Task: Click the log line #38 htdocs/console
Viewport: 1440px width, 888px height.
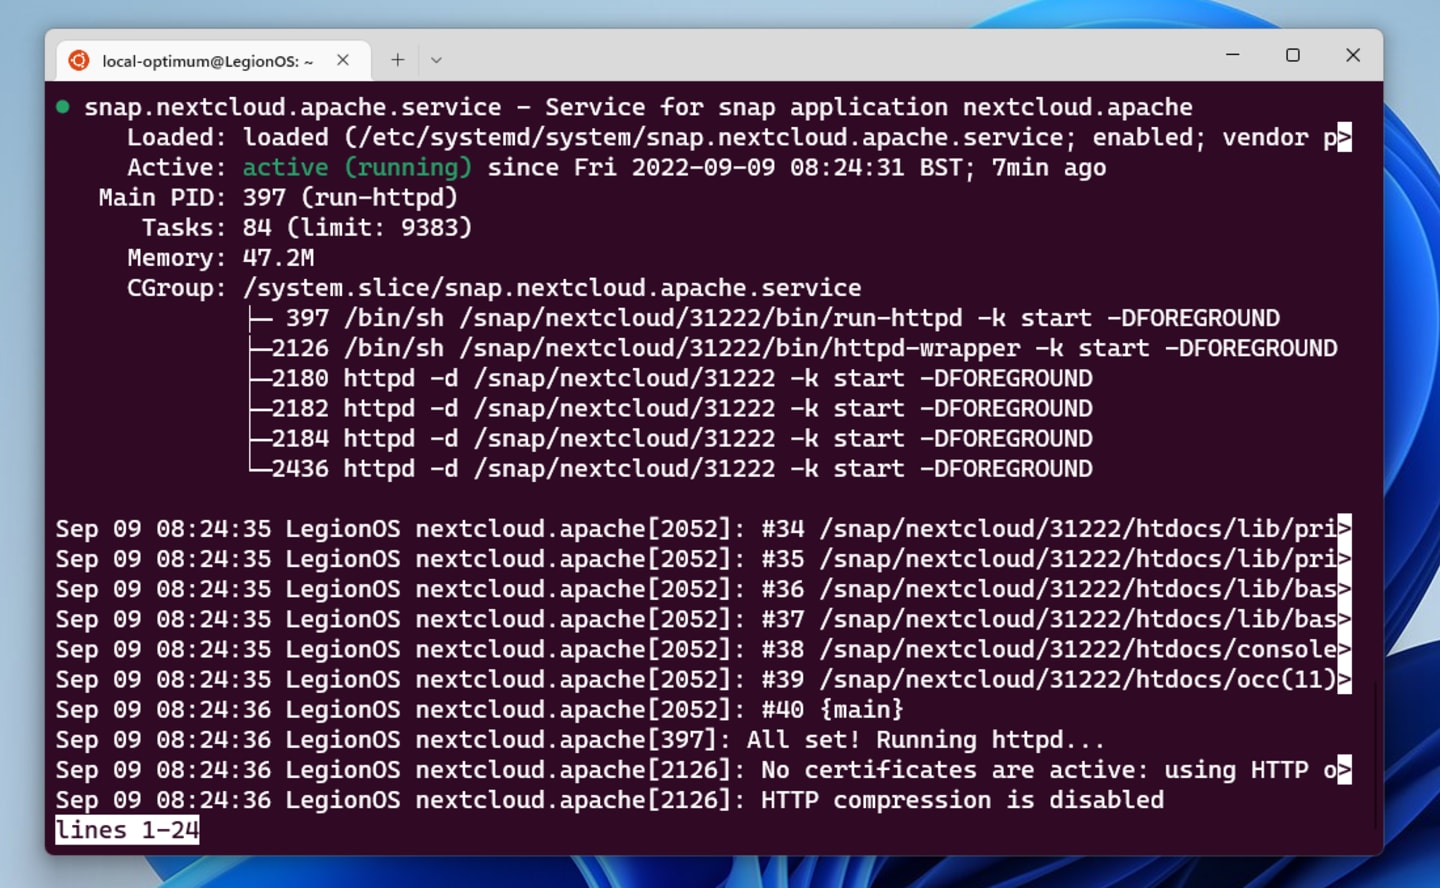Action: (x=703, y=648)
